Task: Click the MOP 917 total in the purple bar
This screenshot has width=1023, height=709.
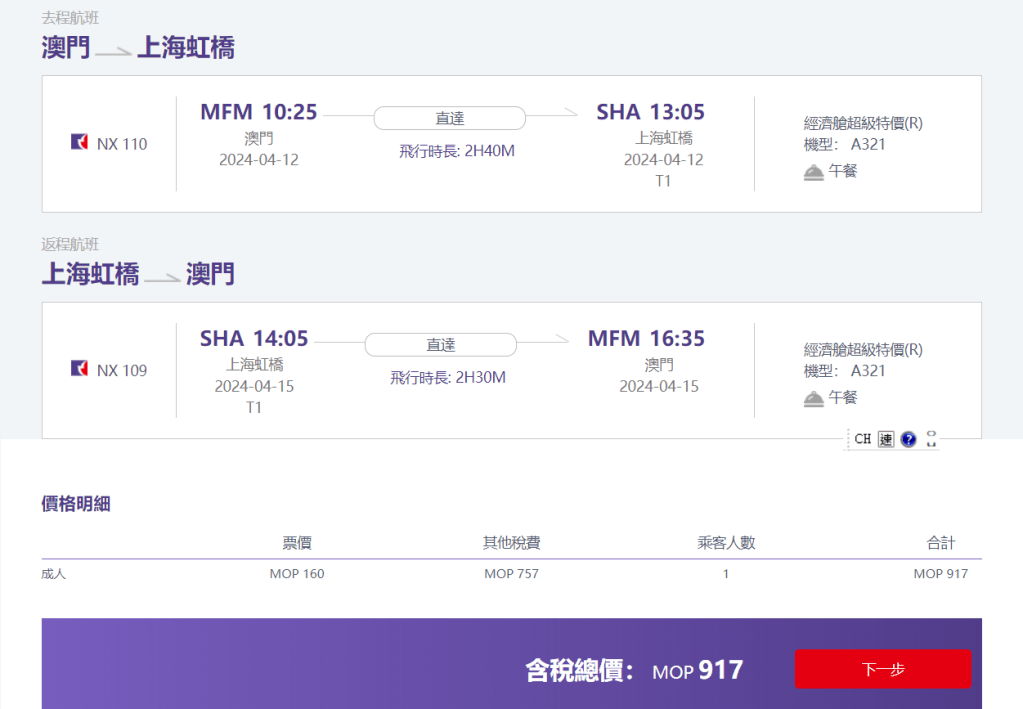Action: coord(698,670)
